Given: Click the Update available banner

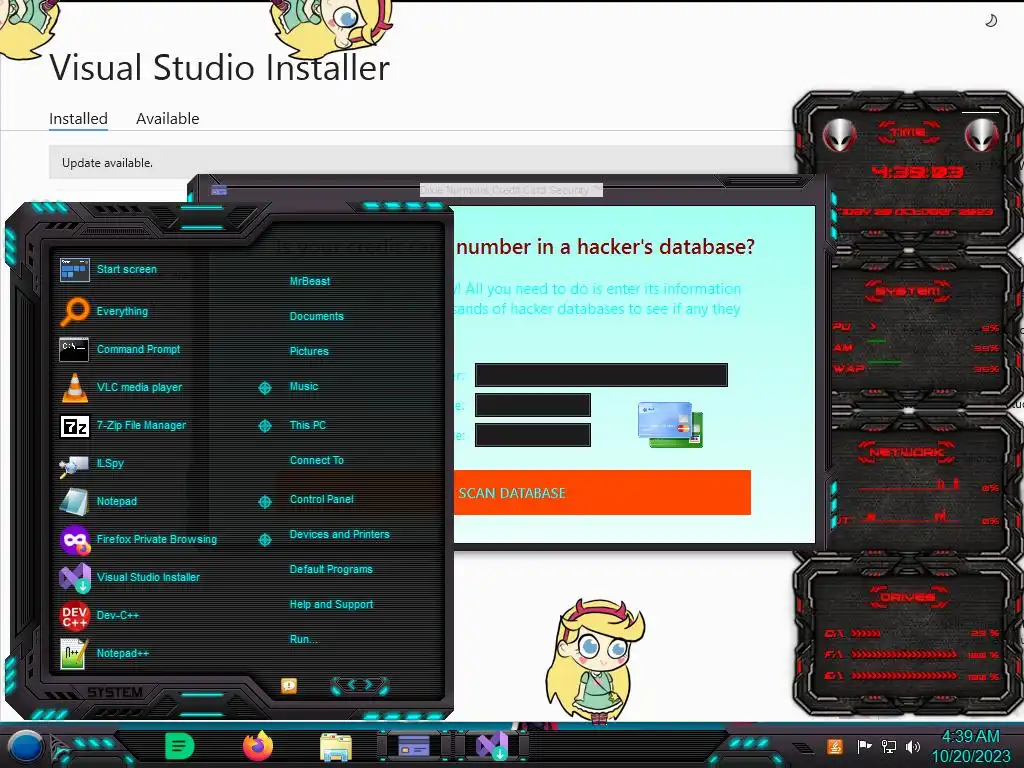Looking at the screenshot, I should [x=421, y=163].
